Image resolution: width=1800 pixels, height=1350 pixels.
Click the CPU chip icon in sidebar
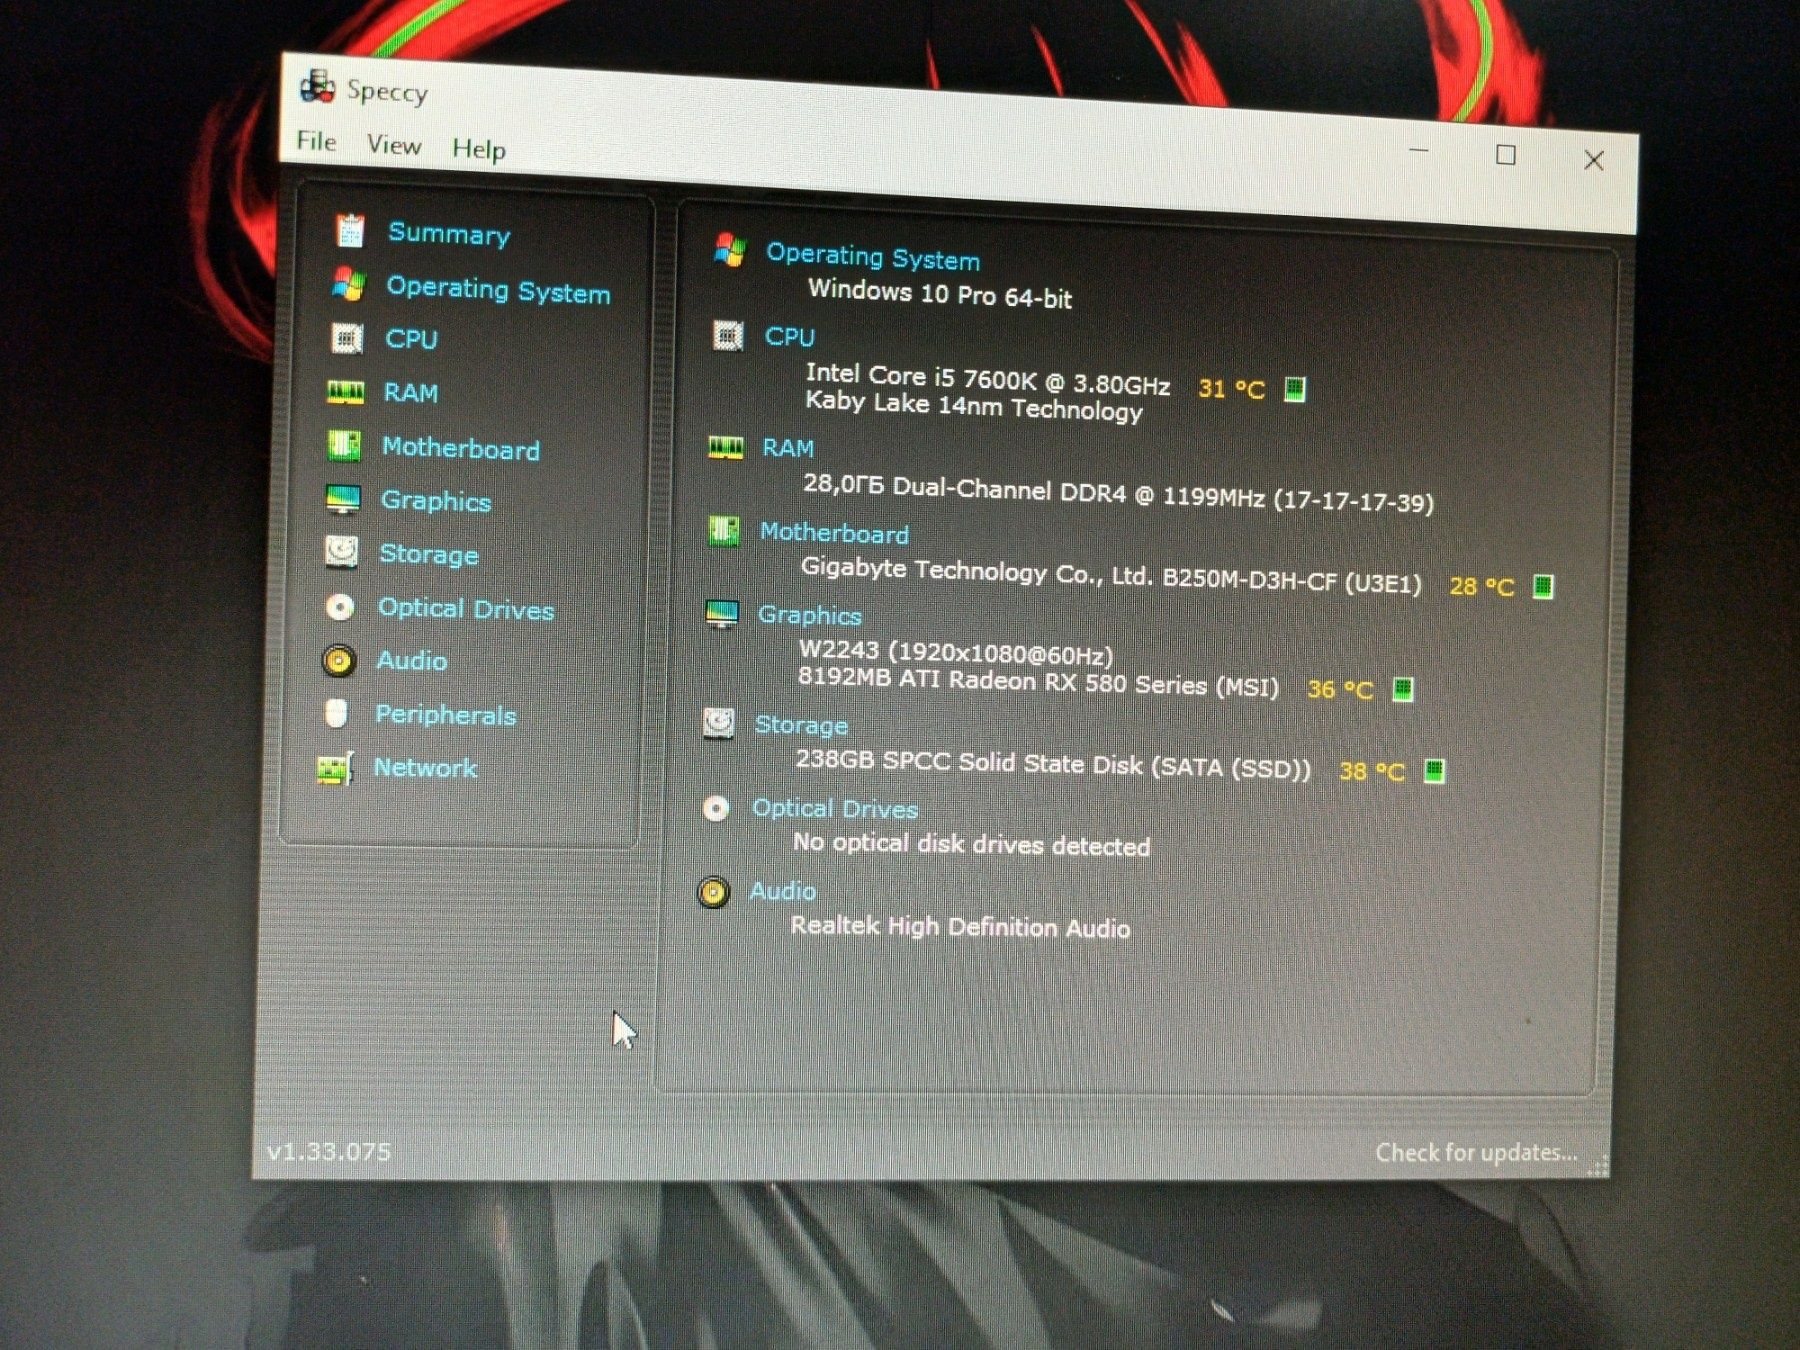pyautogui.click(x=347, y=338)
